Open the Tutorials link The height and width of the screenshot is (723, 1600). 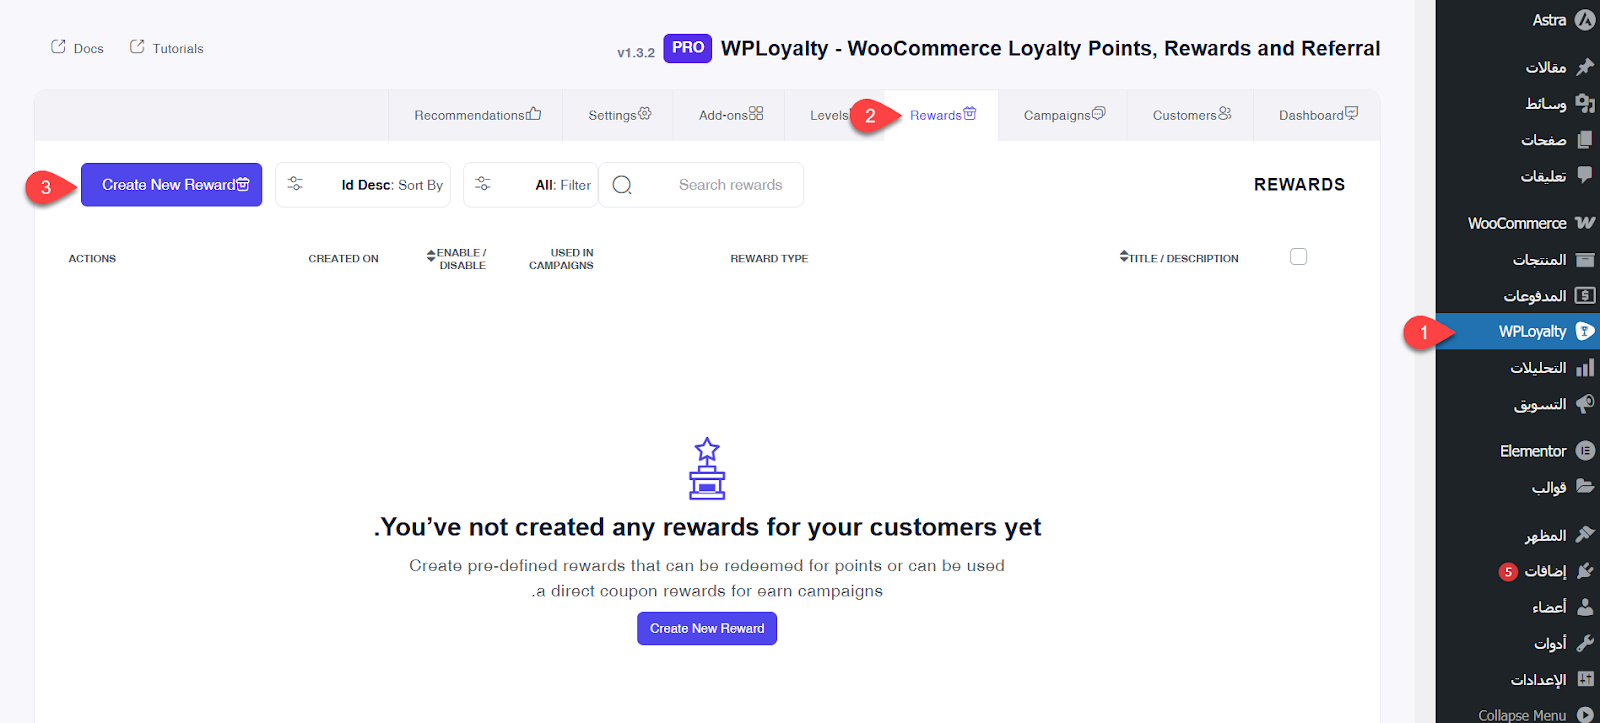pos(167,48)
